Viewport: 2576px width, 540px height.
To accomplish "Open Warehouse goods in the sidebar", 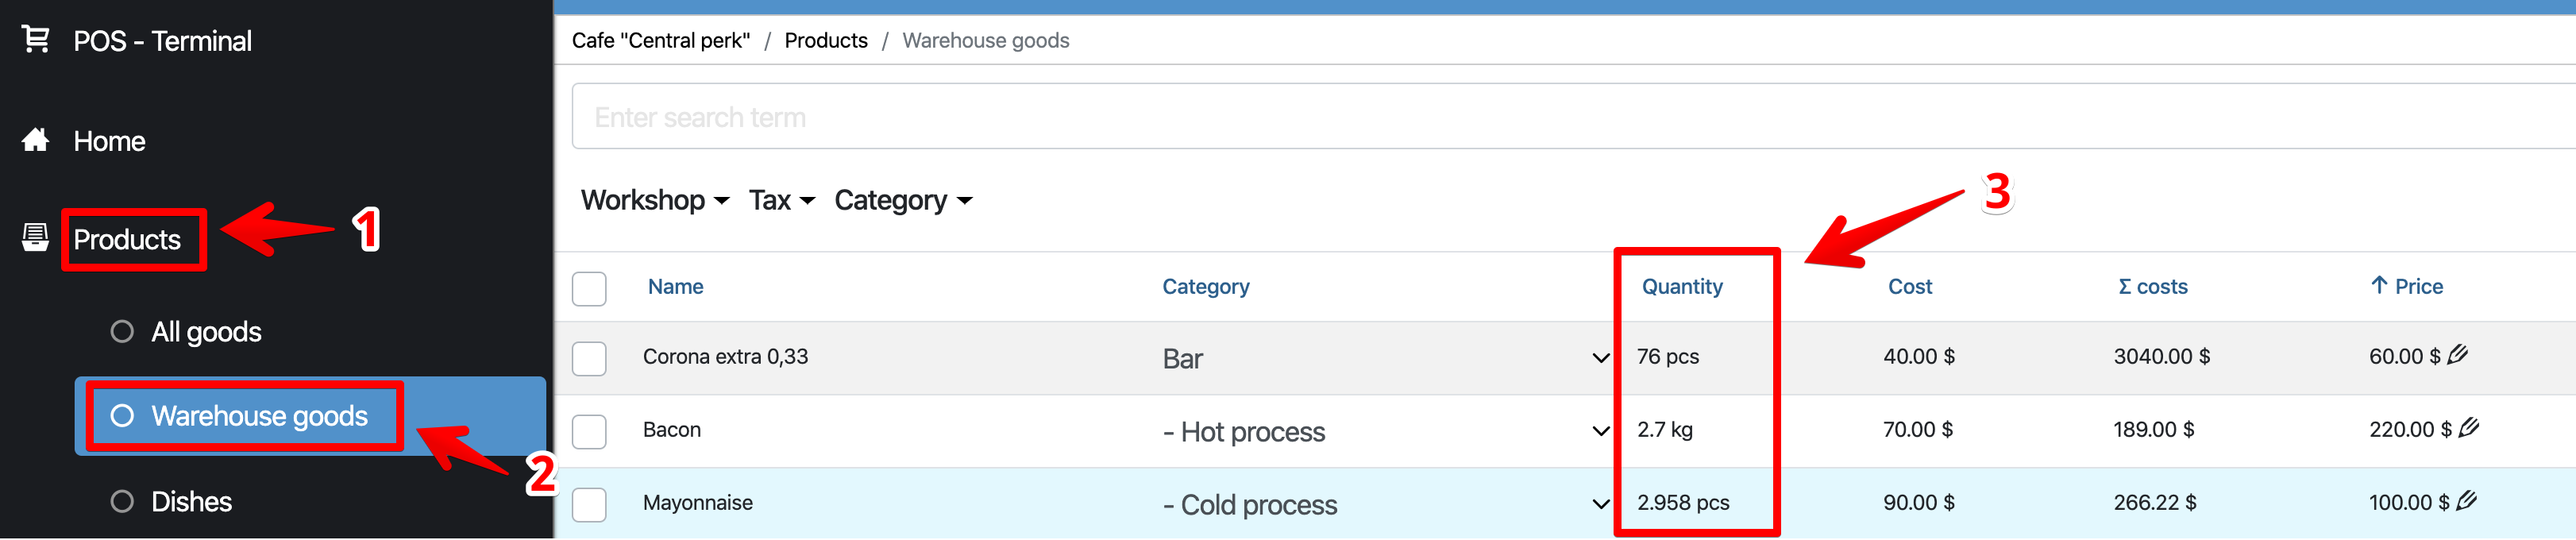I will 258,416.
